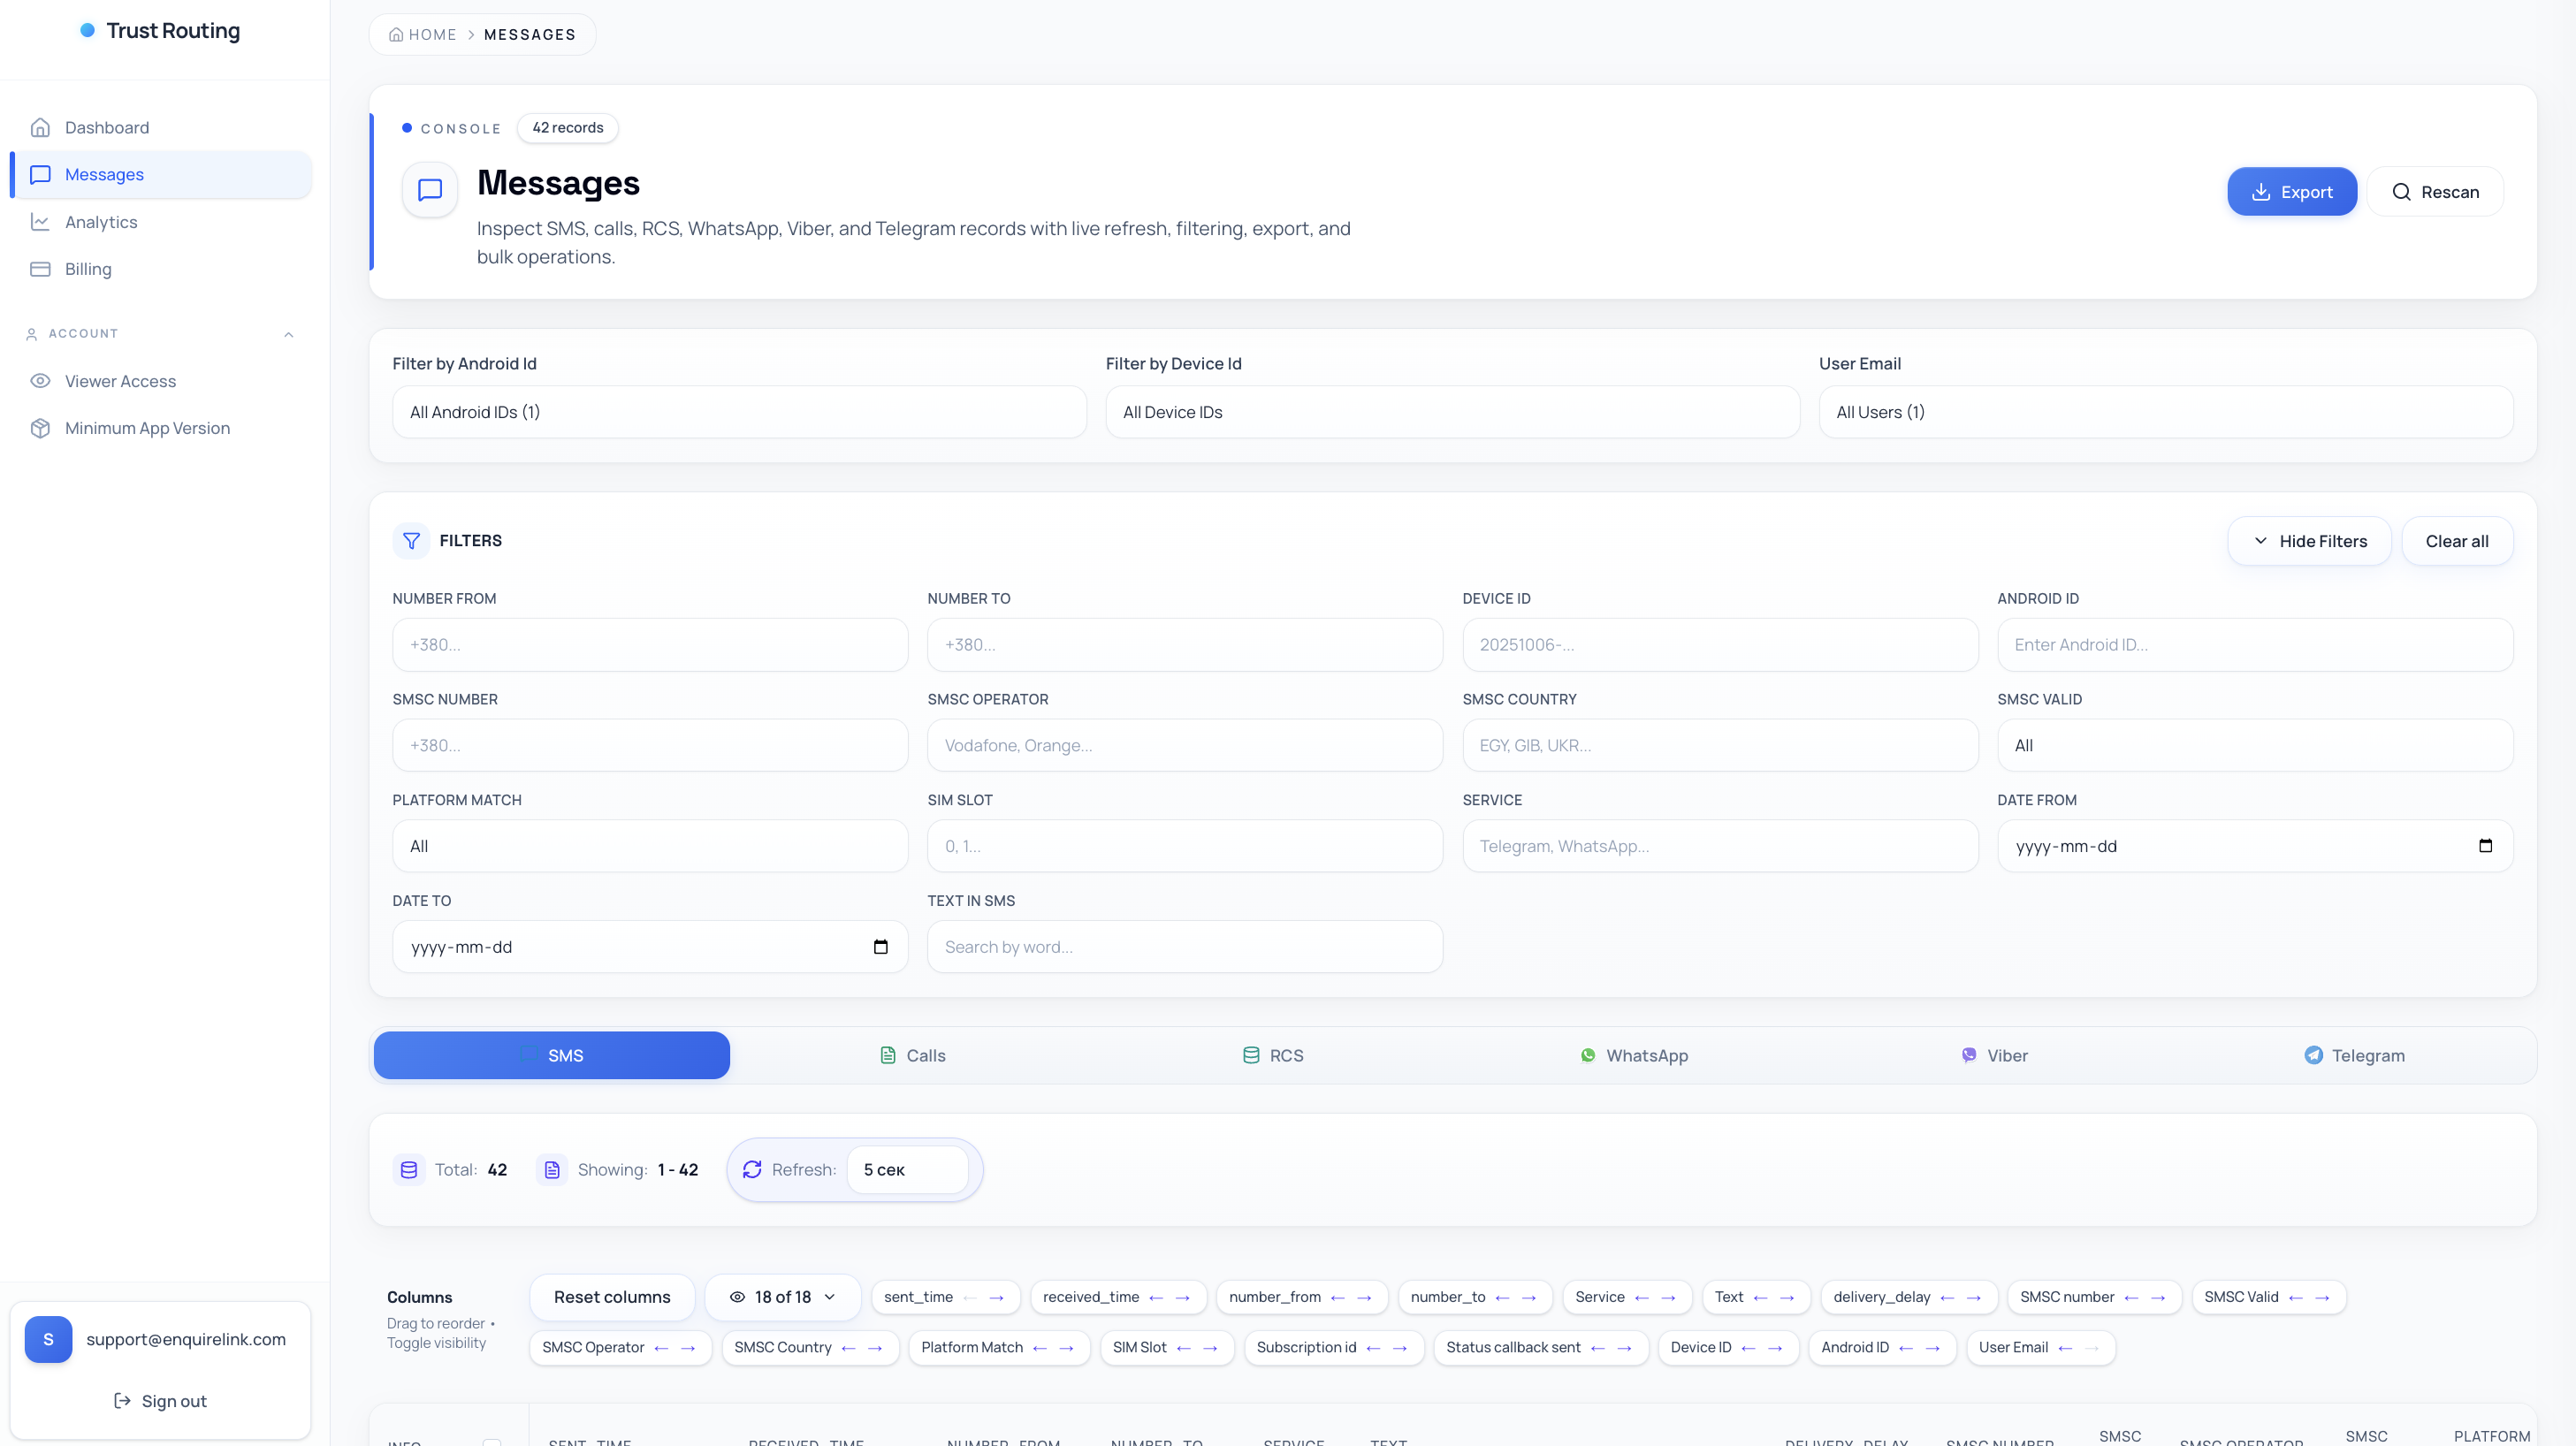
Task: Collapse filters with Hide Filters
Action: pos(2309,541)
